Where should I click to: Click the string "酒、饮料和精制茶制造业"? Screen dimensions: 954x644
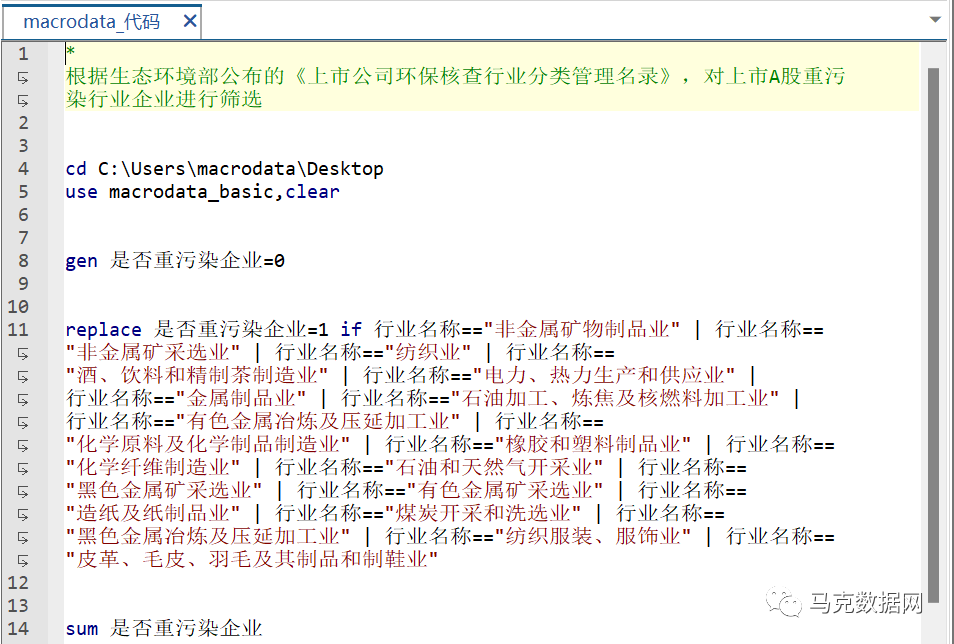coord(197,376)
